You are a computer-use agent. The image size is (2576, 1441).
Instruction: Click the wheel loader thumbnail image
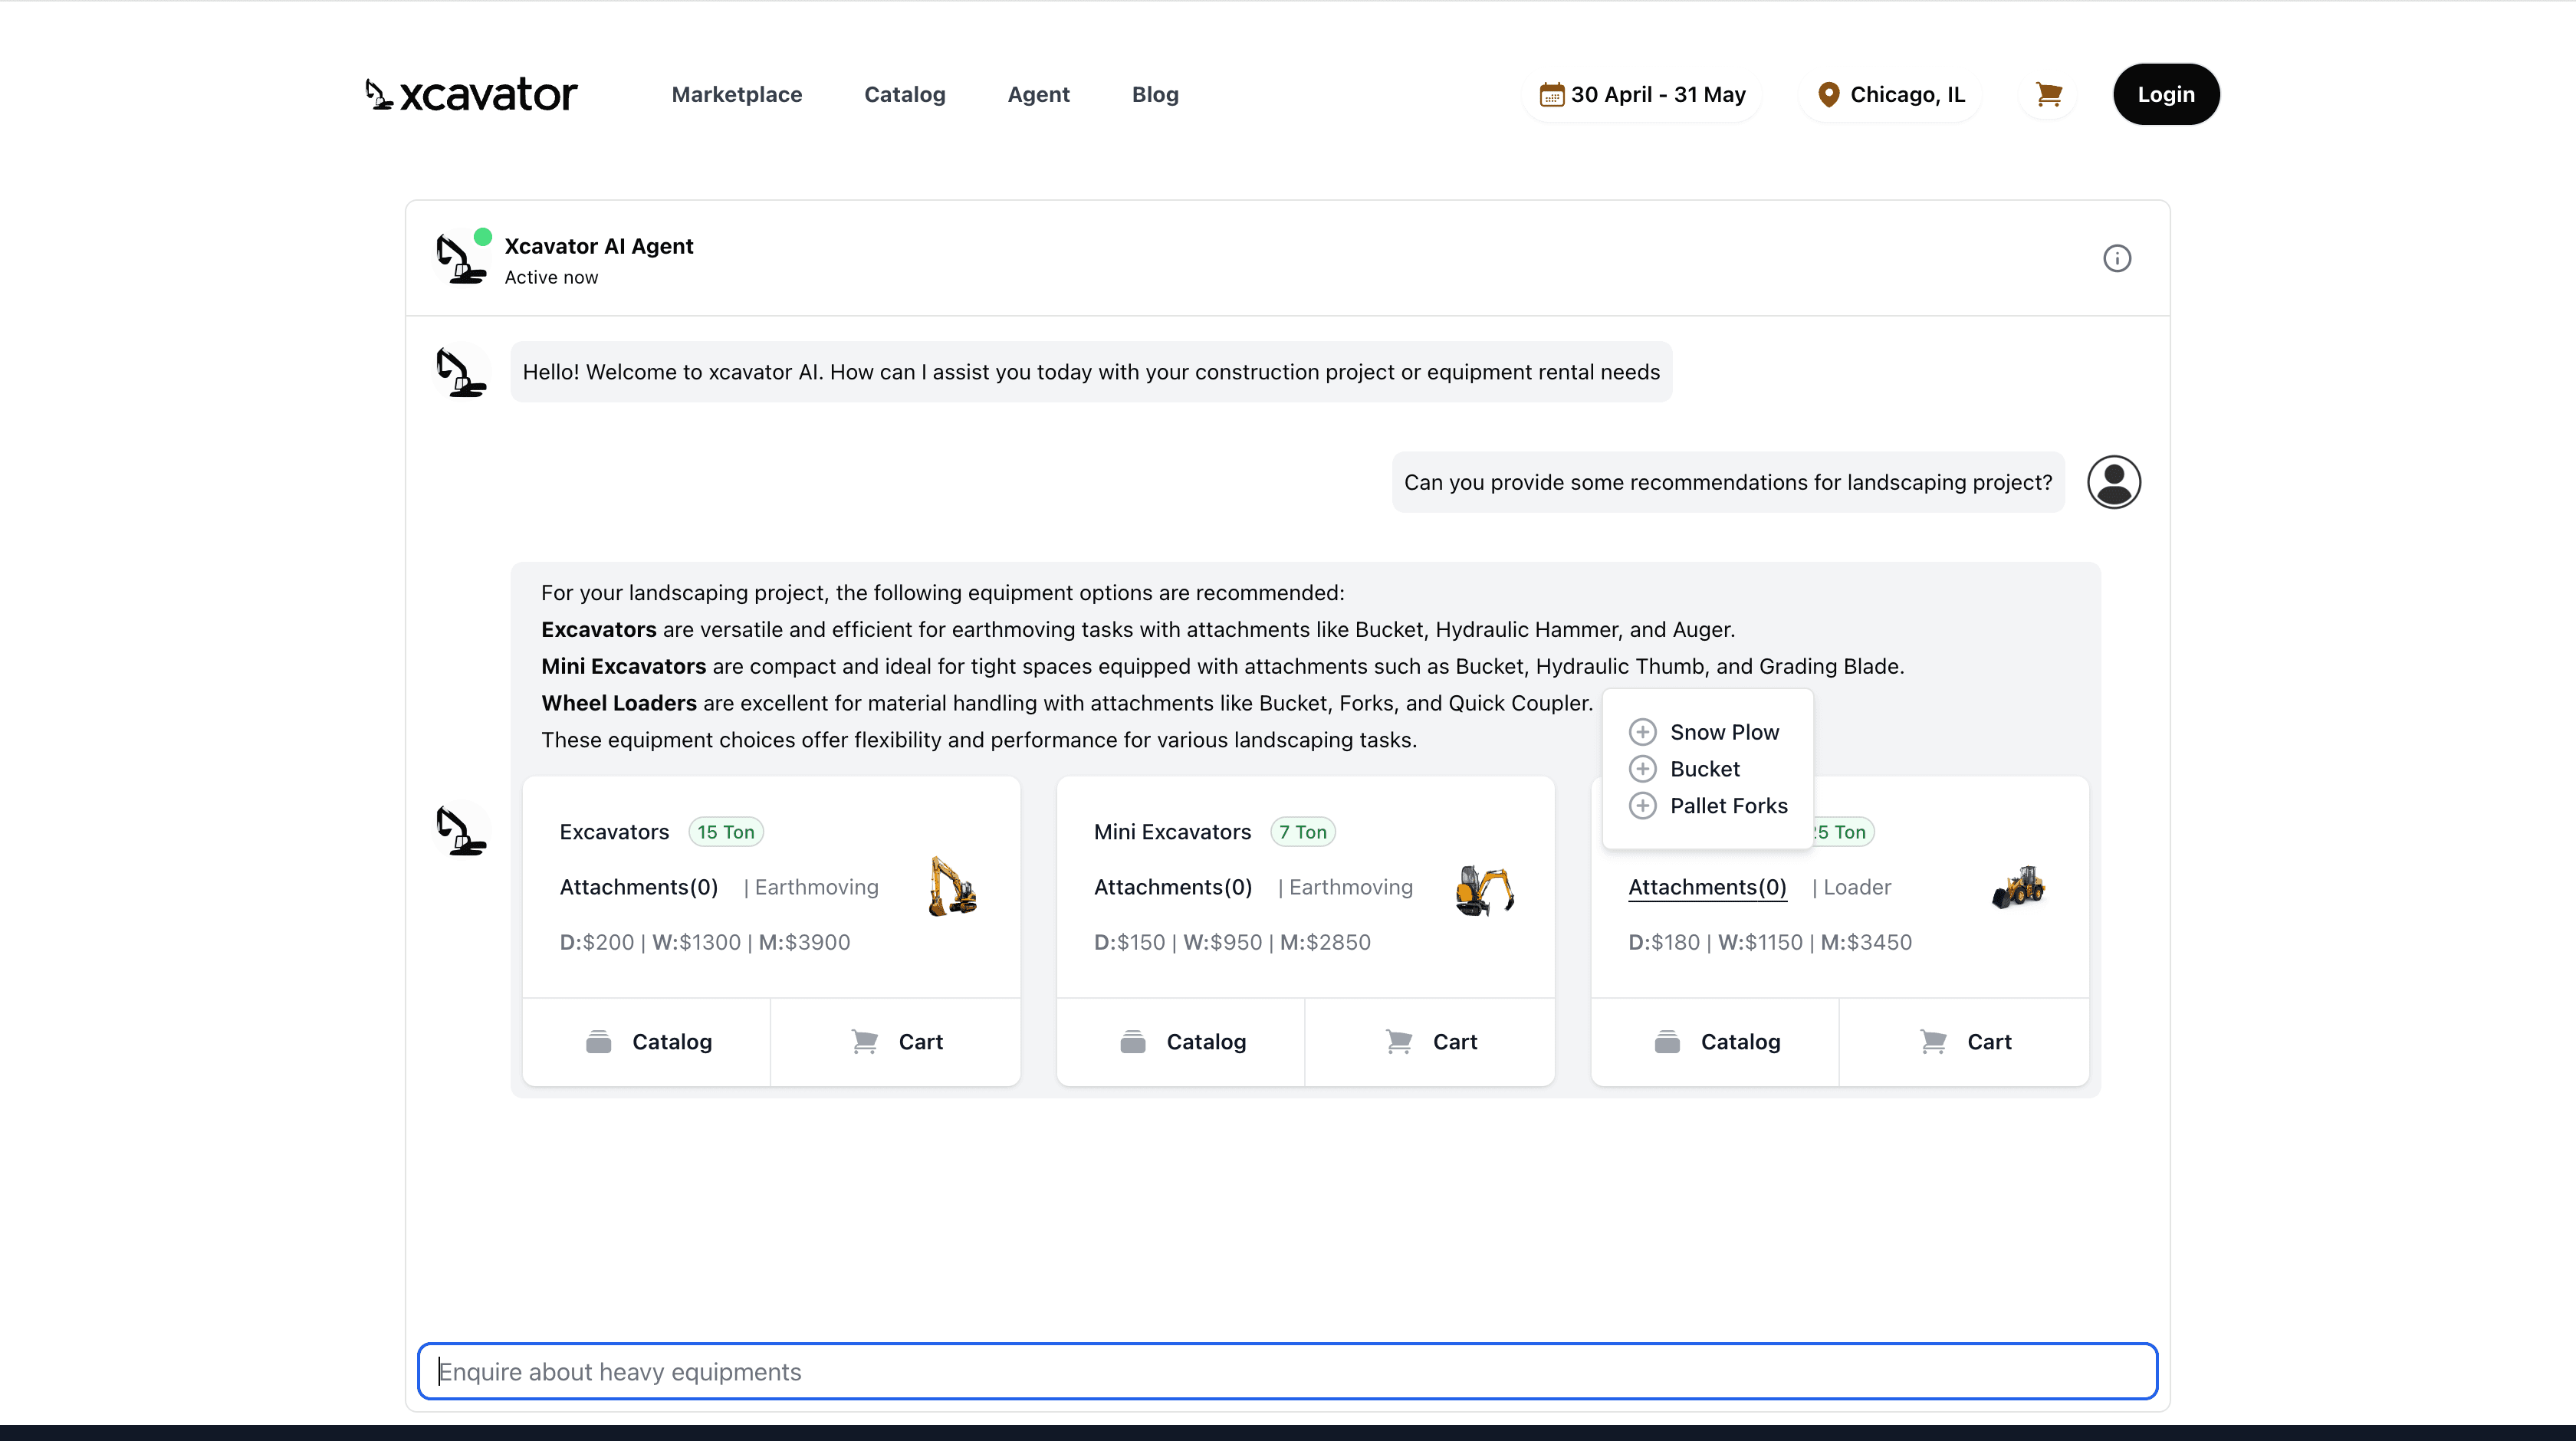point(2018,887)
